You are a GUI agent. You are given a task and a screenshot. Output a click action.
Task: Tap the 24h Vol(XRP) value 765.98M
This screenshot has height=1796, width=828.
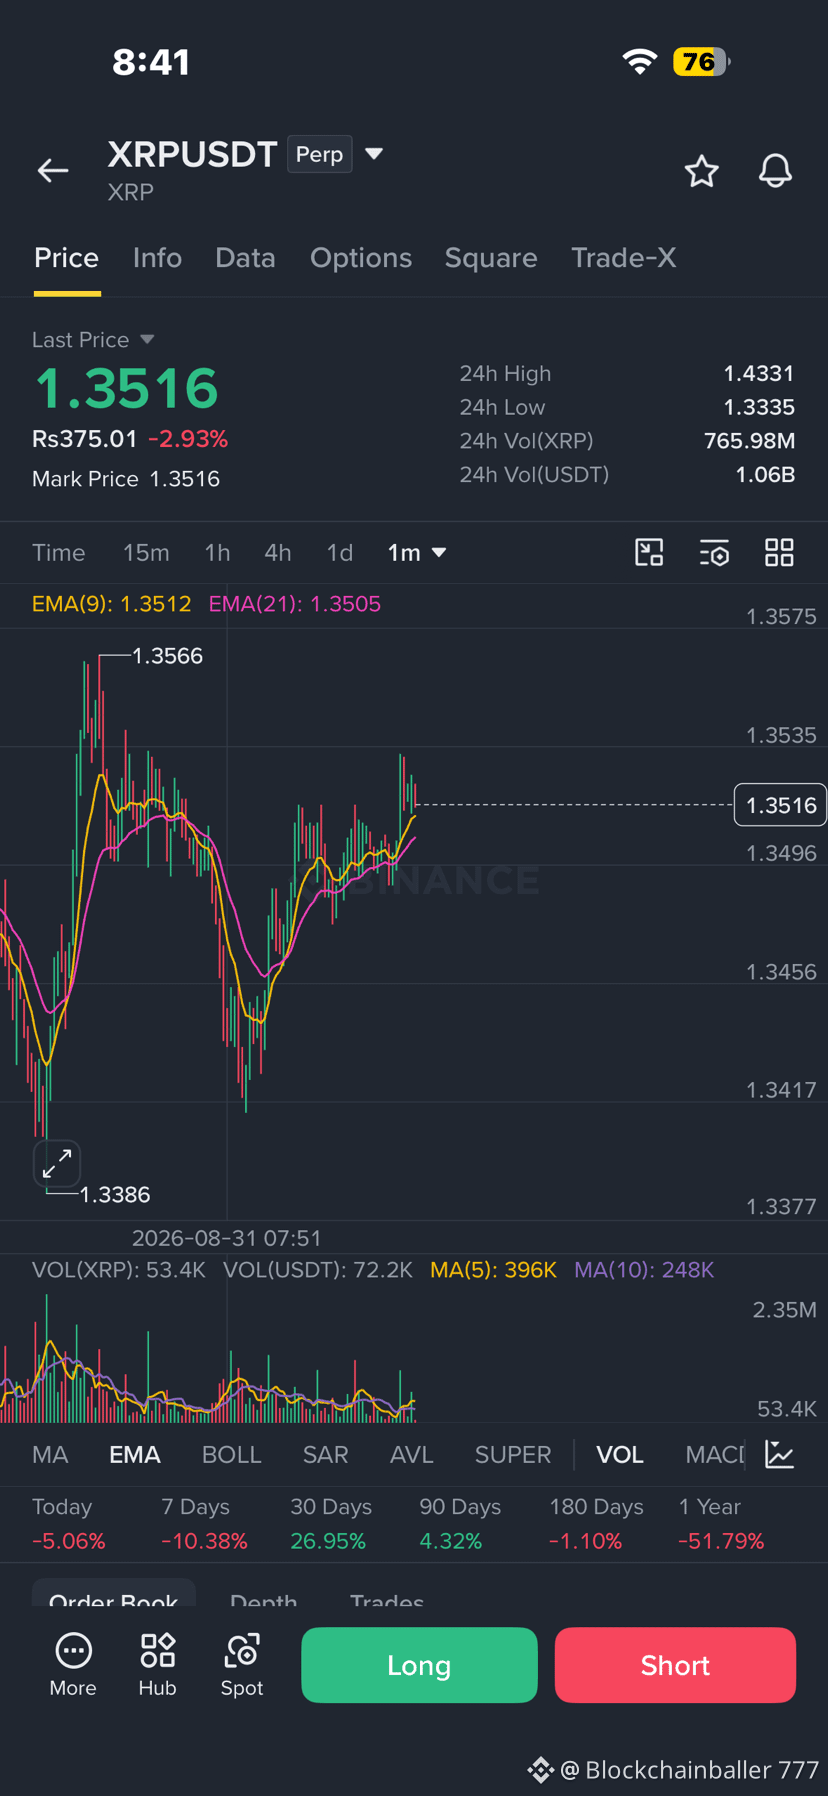click(x=749, y=440)
